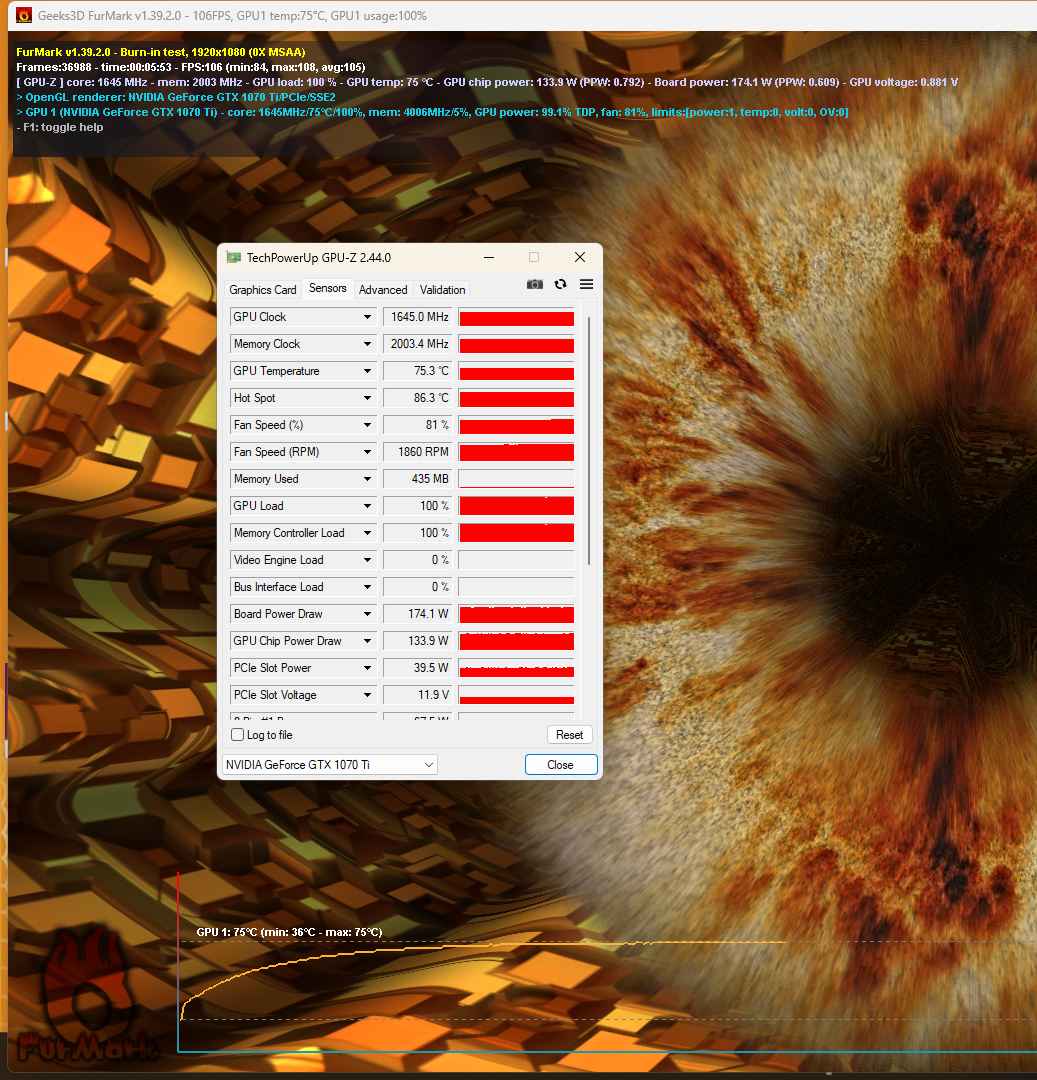Open the Memory Clock sensor dropdown
The image size is (1037, 1080).
(367, 344)
